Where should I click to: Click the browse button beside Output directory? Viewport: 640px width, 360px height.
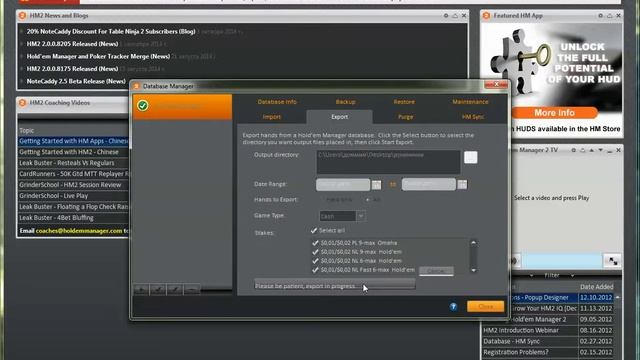(x=471, y=157)
